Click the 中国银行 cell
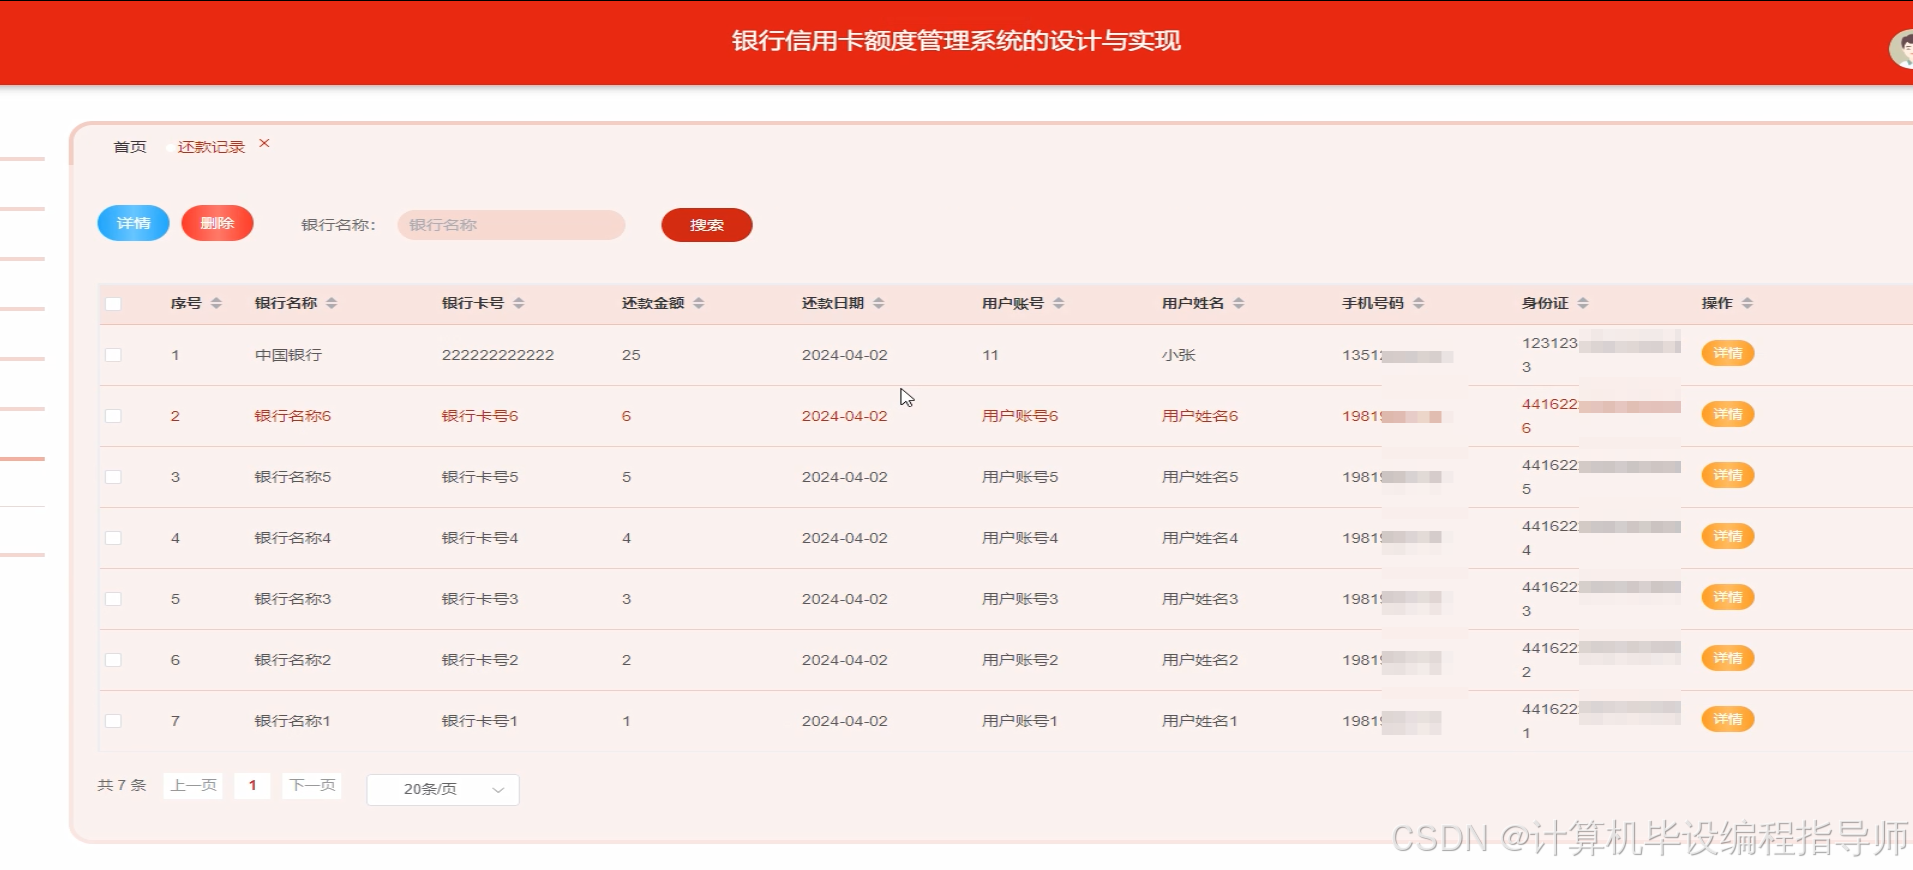Viewport: 1913px width, 870px height. pos(288,355)
